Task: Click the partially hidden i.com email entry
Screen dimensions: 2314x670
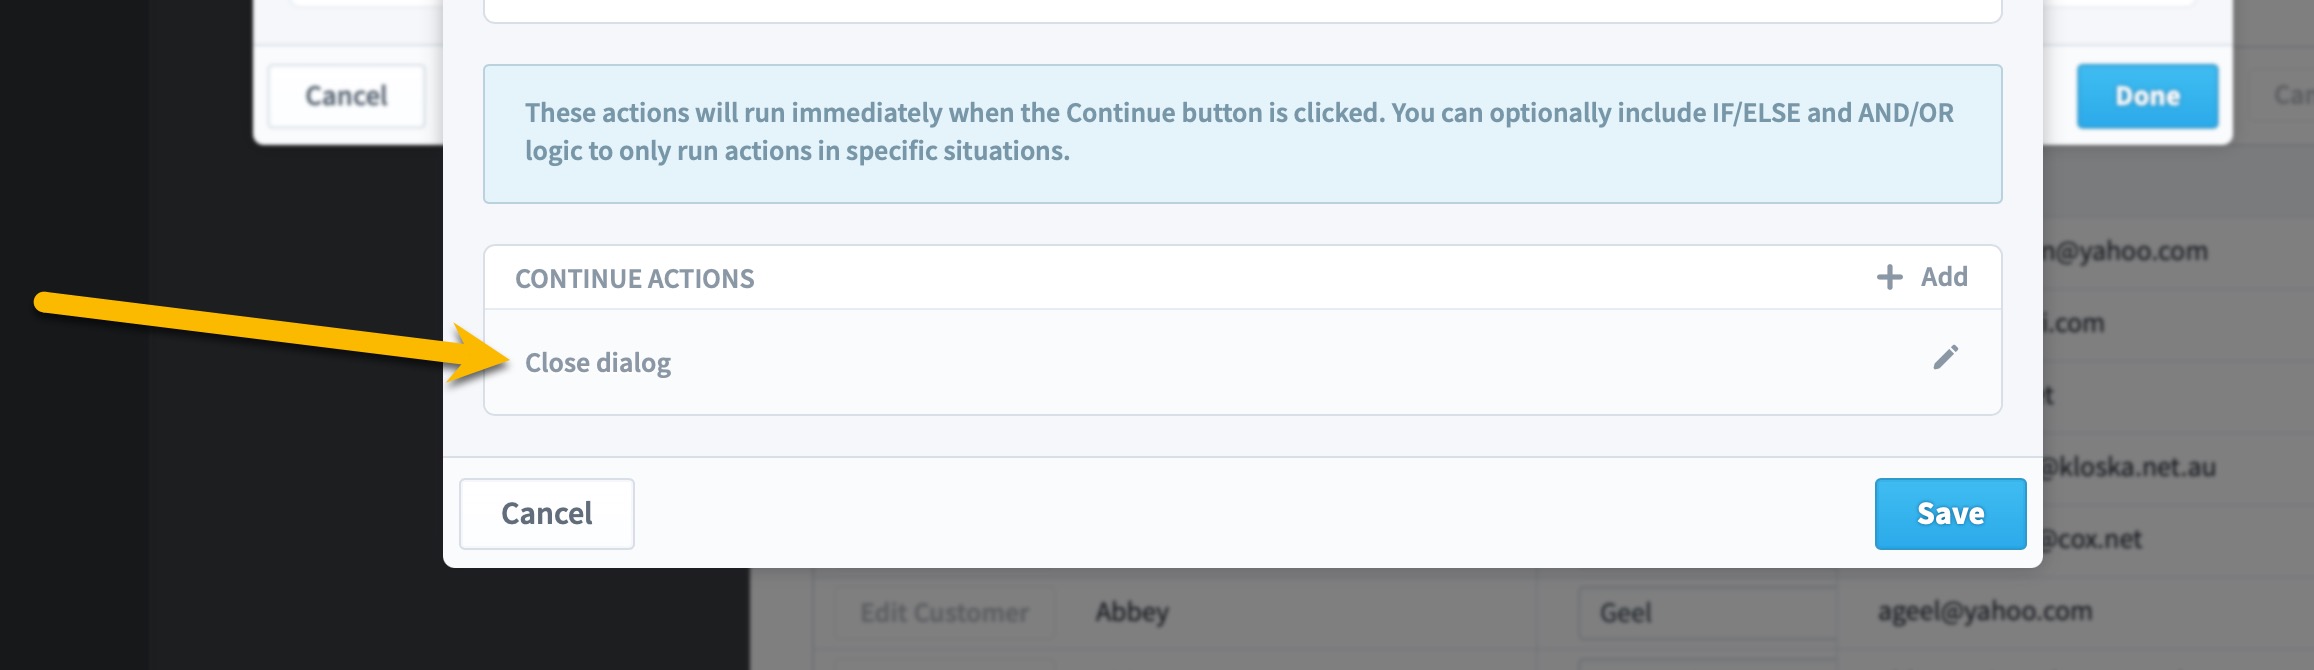Action: [2074, 323]
